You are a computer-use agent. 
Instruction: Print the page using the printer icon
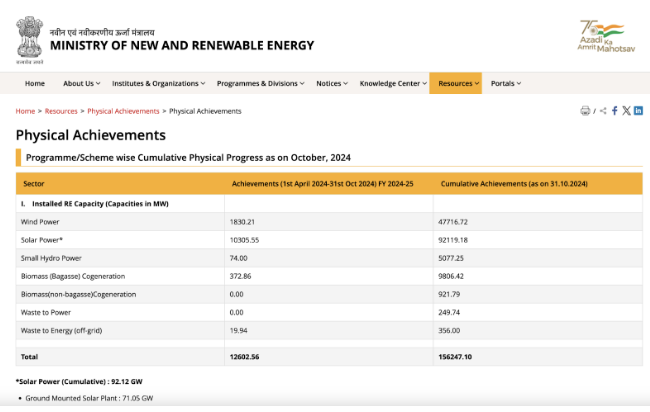pyautogui.click(x=585, y=111)
